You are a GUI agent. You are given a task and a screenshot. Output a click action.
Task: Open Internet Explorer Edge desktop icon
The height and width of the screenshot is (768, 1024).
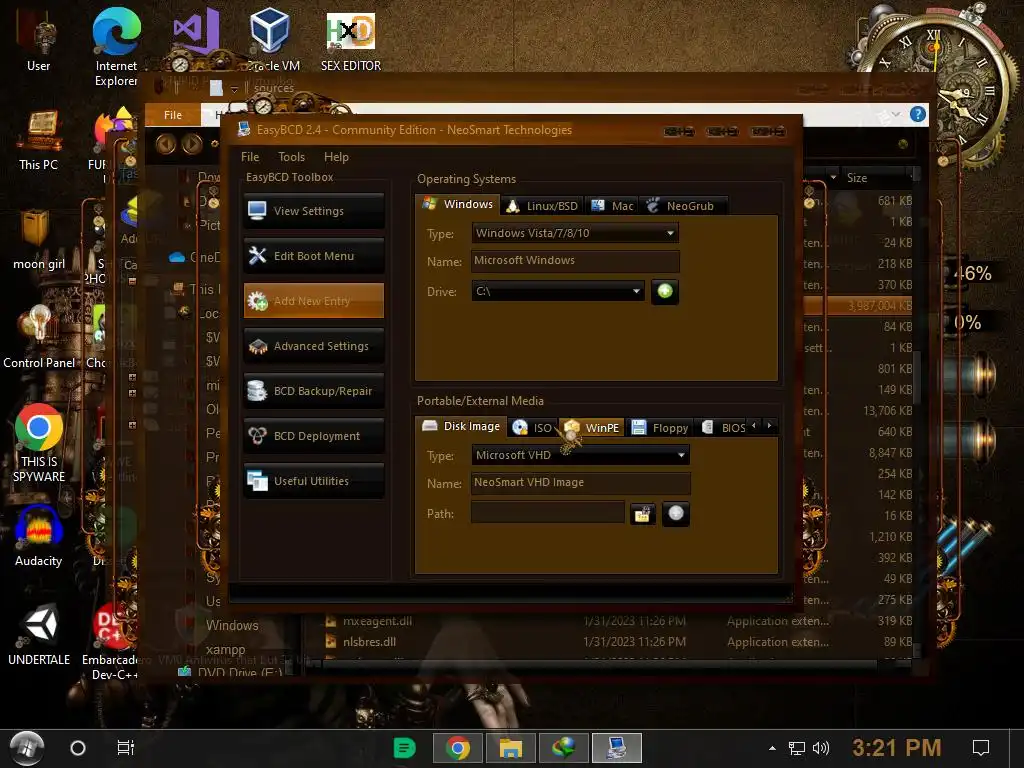click(x=116, y=47)
